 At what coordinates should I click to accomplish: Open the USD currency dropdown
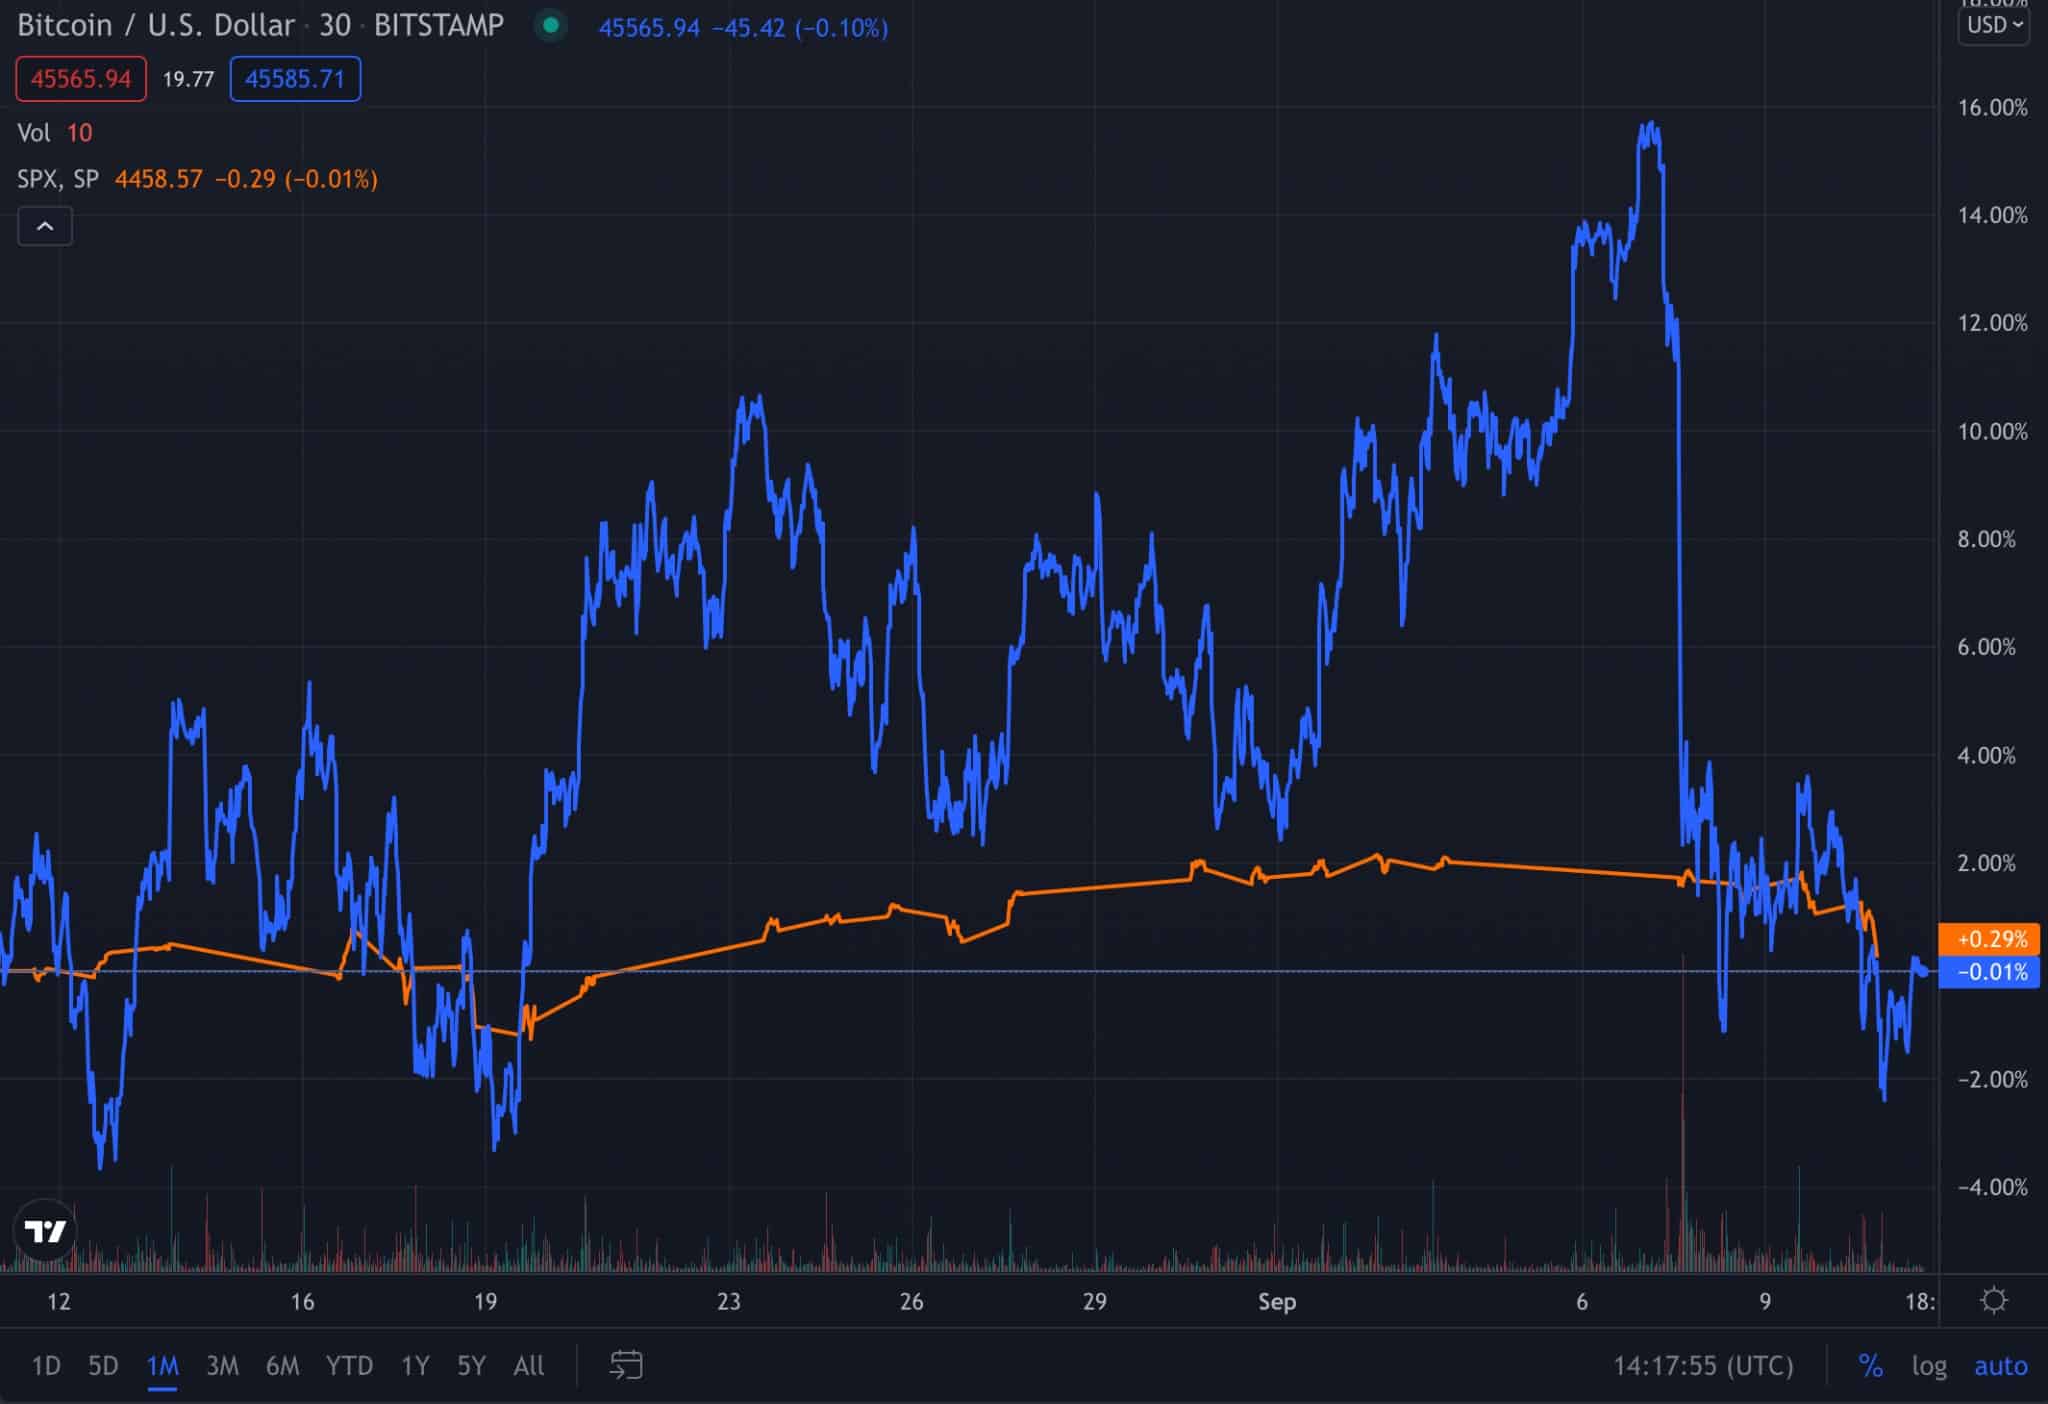[1993, 25]
